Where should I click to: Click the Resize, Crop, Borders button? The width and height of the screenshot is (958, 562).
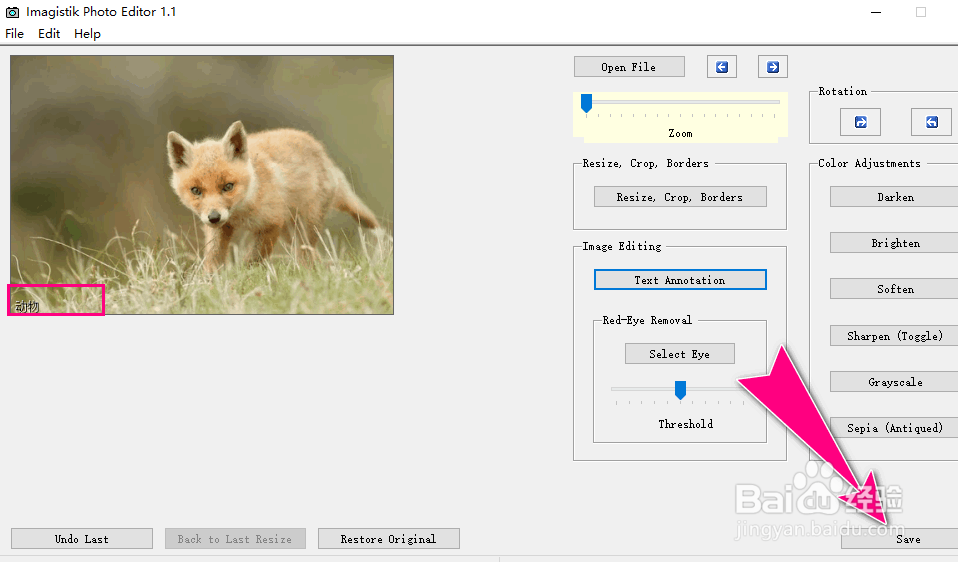680,197
